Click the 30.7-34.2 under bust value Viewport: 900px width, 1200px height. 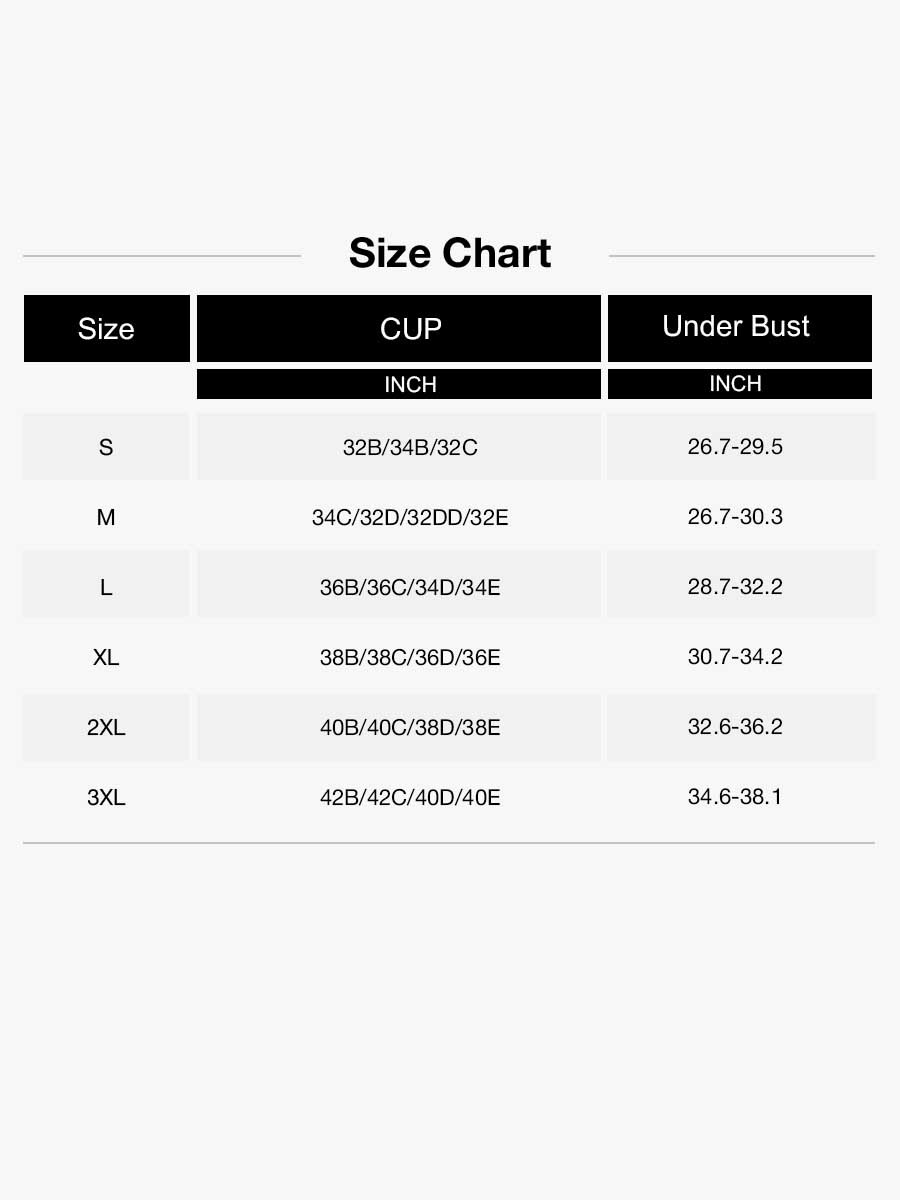click(x=735, y=656)
